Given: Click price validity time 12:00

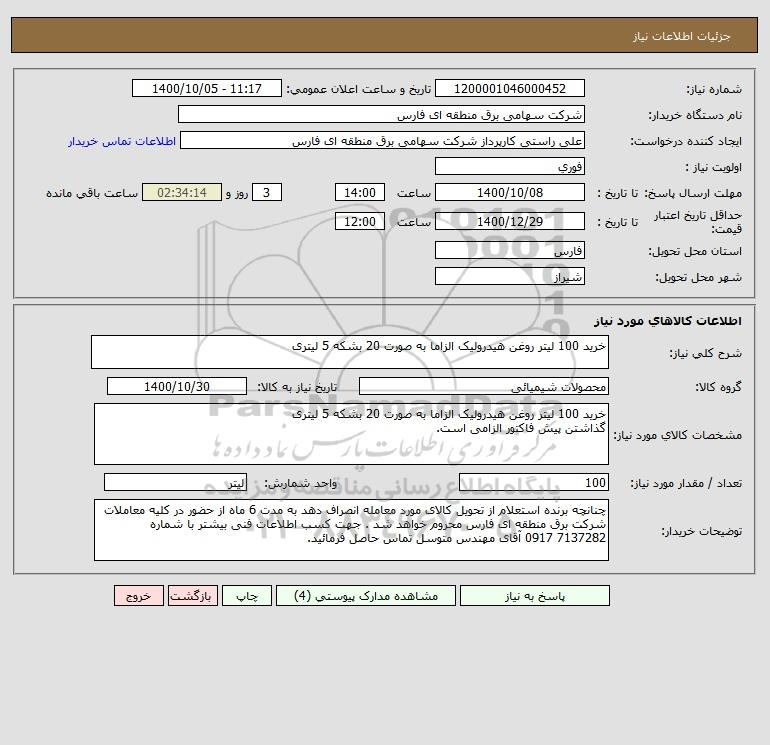Looking at the screenshot, I should tap(360, 221).
